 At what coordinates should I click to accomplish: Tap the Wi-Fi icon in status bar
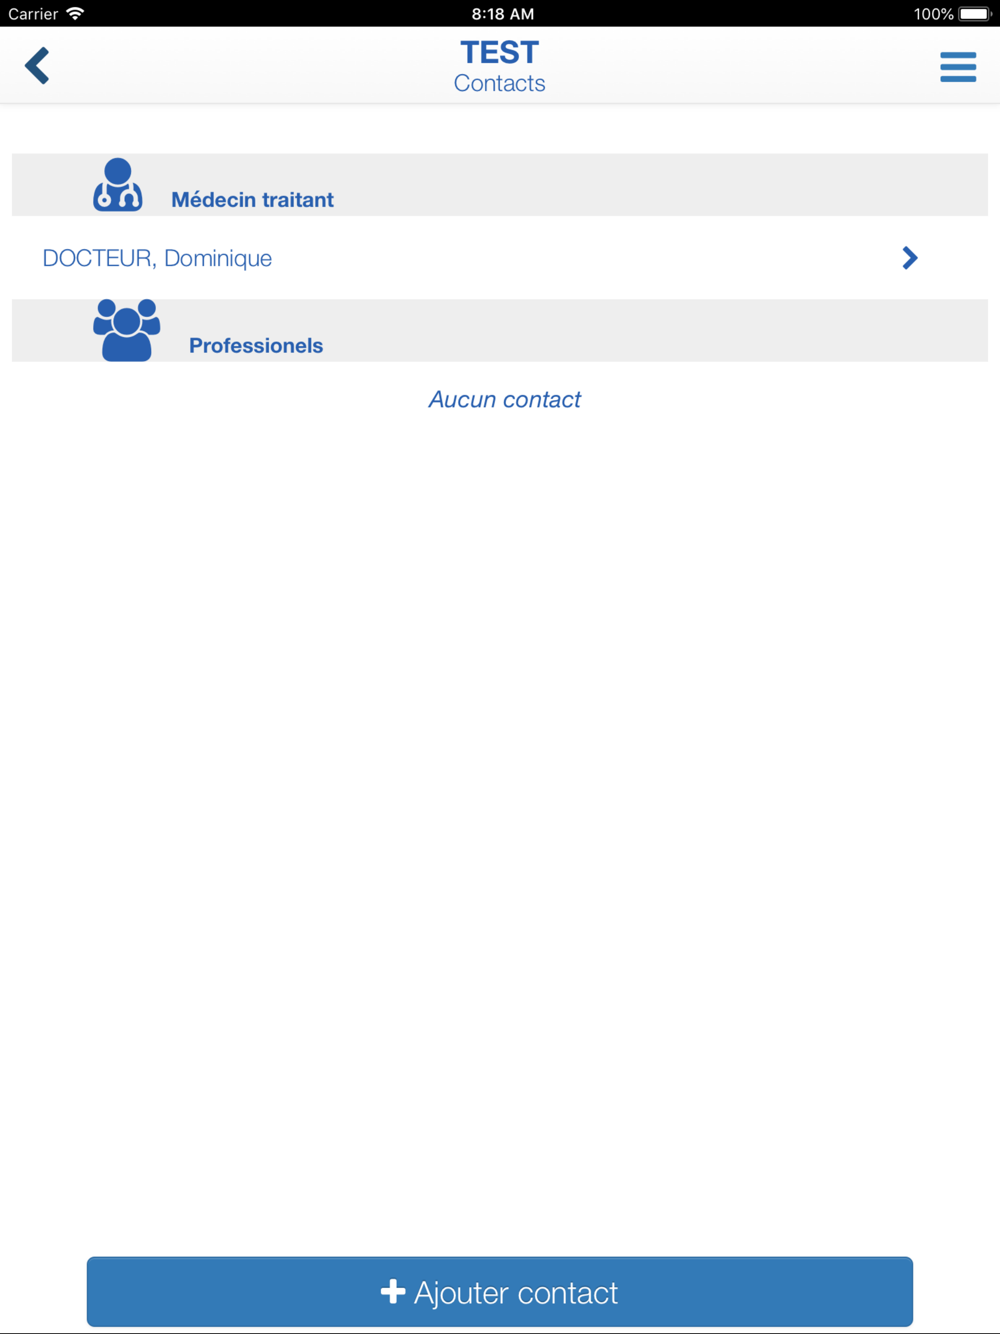pyautogui.click(x=75, y=14)
